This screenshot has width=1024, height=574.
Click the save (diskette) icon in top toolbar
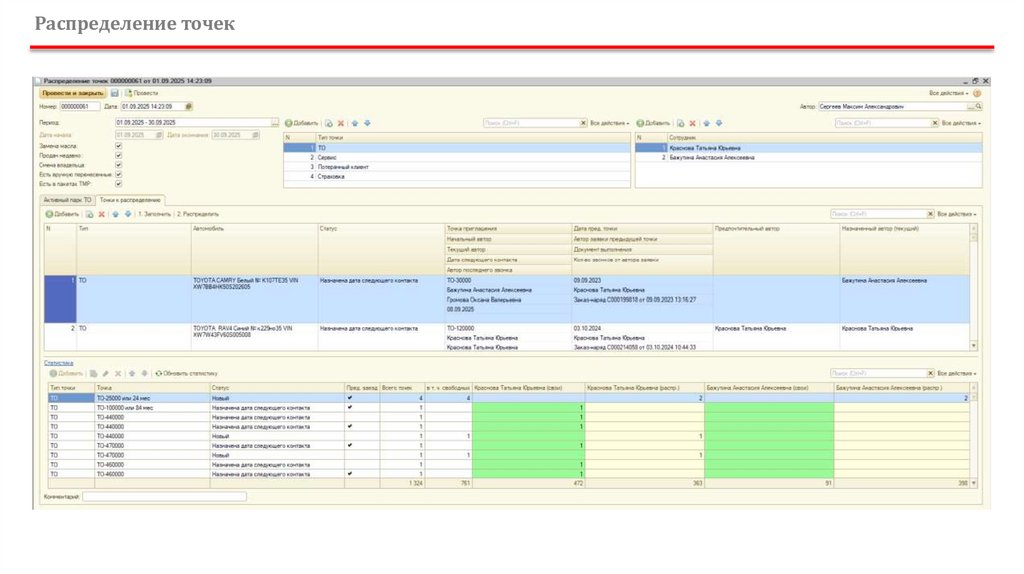(115, 92)
